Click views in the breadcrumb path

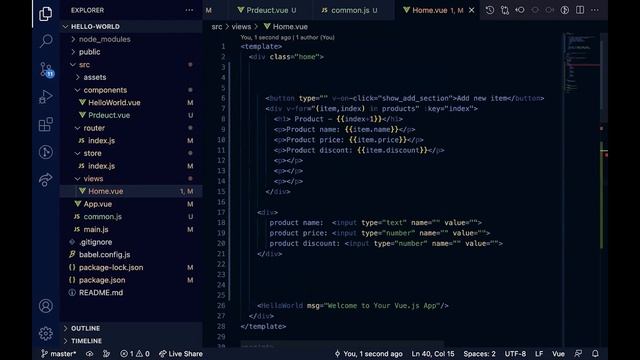pyautogui.click(x=241, y=27)
